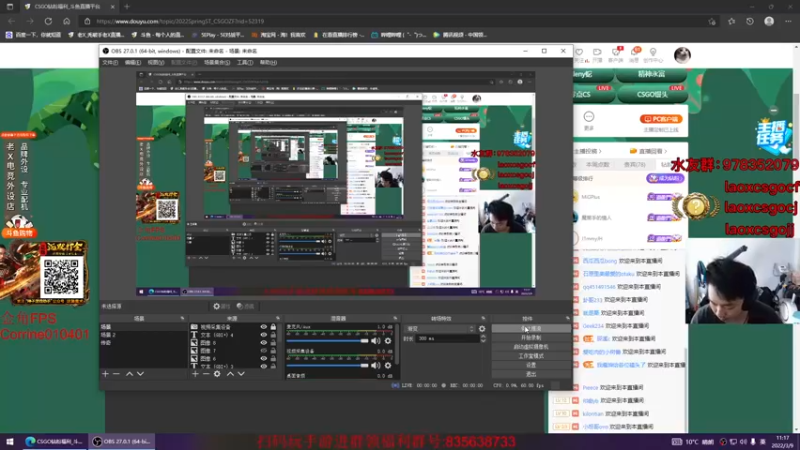Undock Controls panel via header icon
800x450 pixels.
567,318
